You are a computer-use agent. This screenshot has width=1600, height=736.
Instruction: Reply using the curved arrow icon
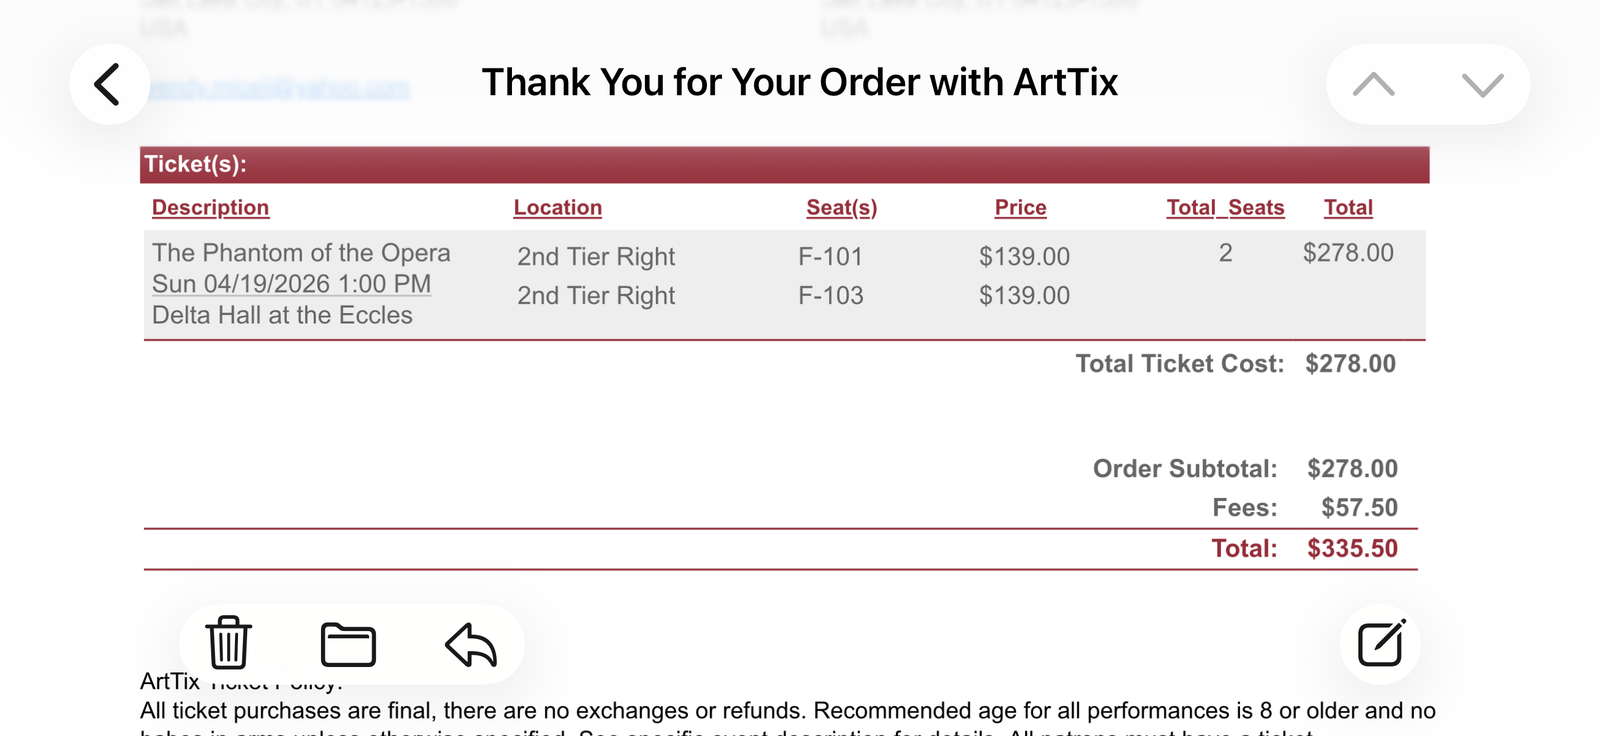[x=470, y=644]
